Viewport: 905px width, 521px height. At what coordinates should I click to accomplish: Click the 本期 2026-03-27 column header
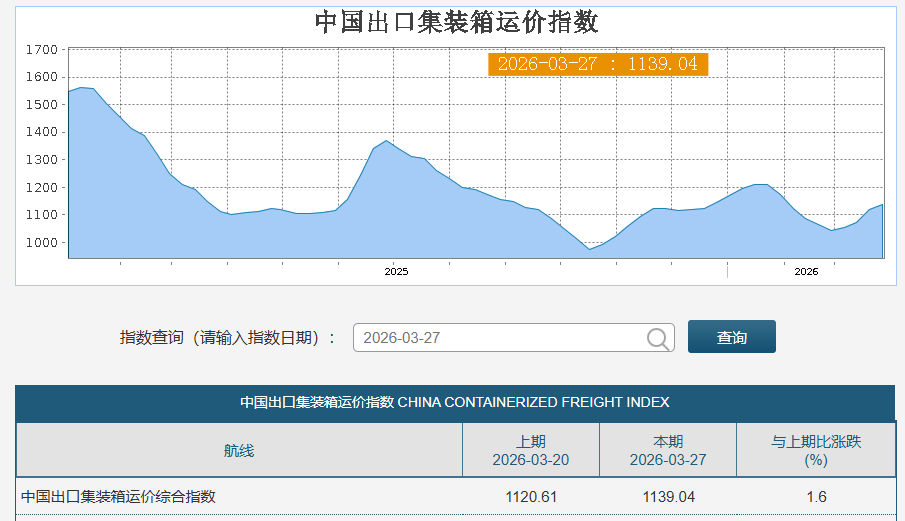667,450
